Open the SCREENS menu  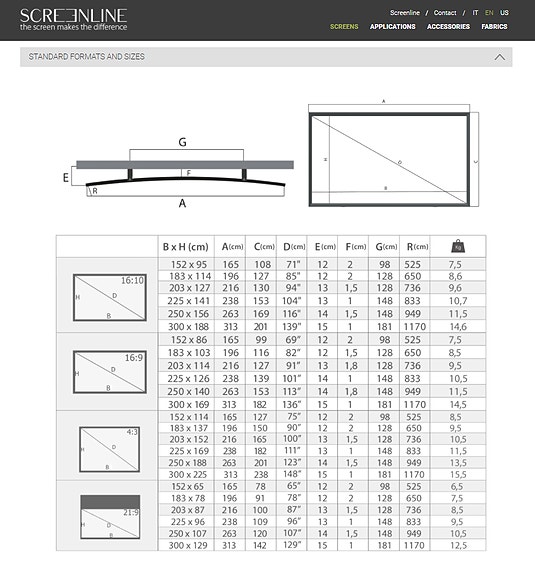tap(344, 27)
